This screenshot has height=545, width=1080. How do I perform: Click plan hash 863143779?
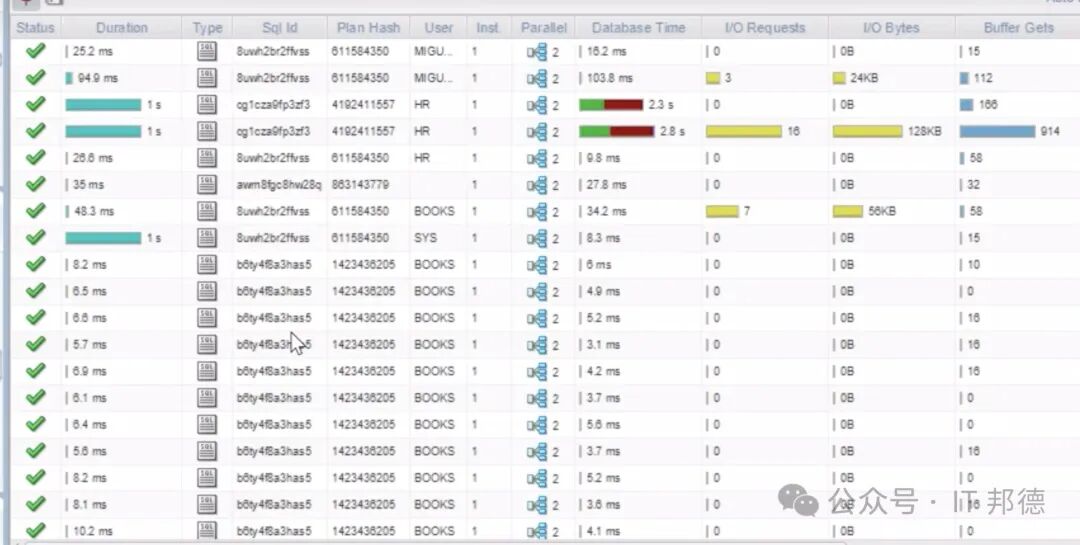click(360, 185)
